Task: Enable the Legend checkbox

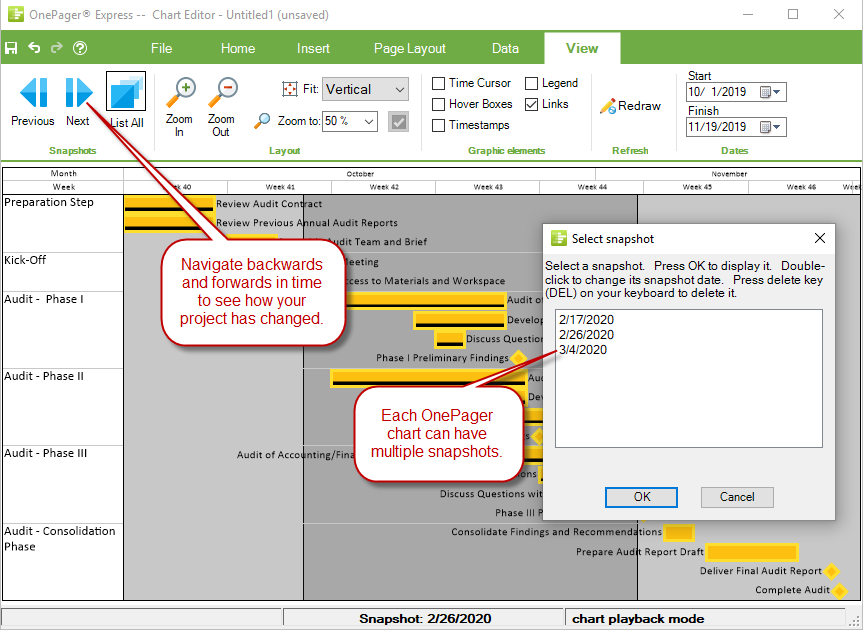Action: 531,83
